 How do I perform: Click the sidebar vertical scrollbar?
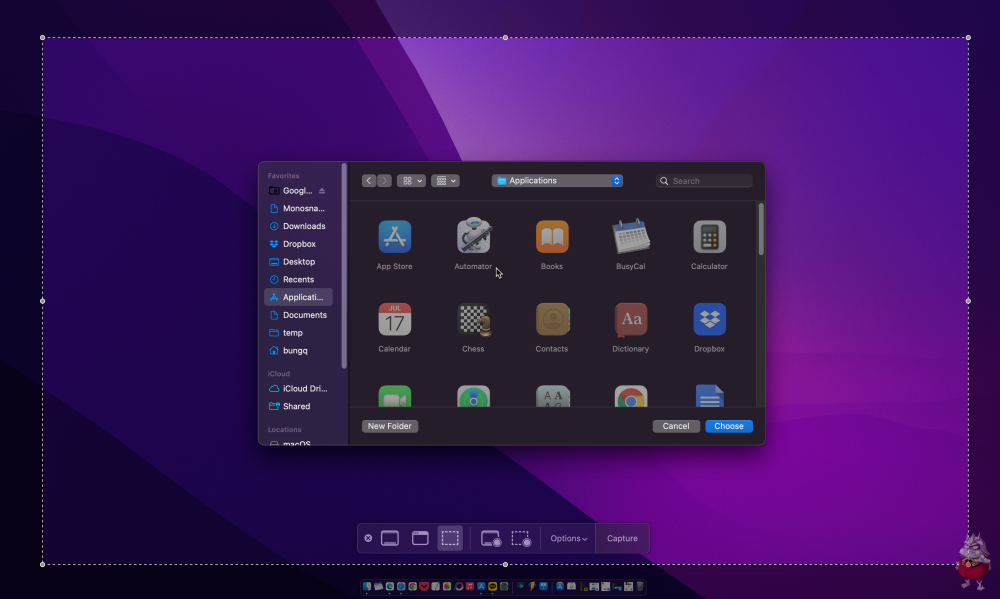[x=344, y=266]
